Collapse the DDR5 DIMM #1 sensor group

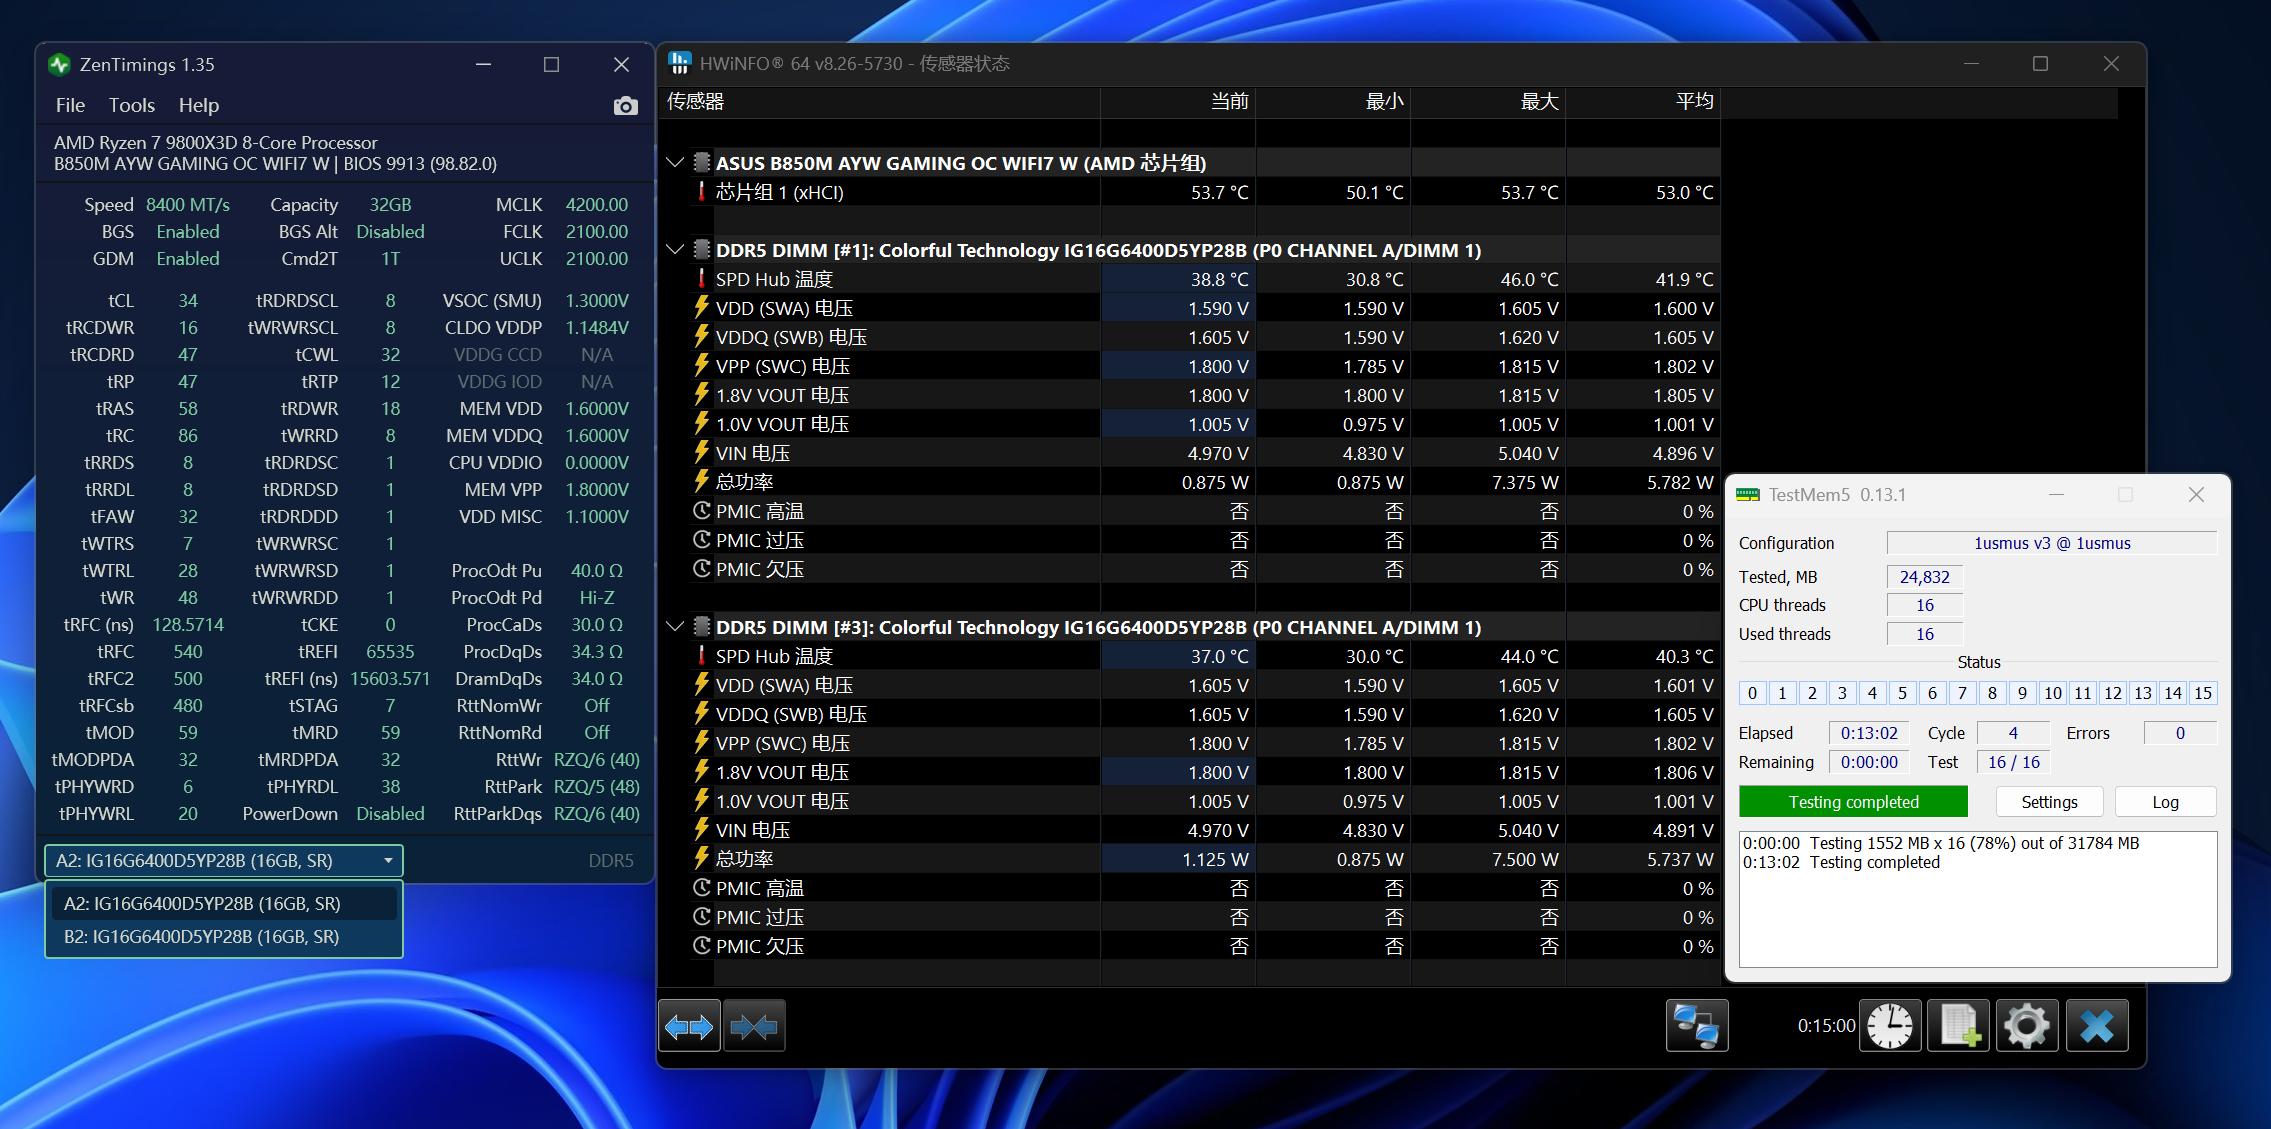(675, 251)
